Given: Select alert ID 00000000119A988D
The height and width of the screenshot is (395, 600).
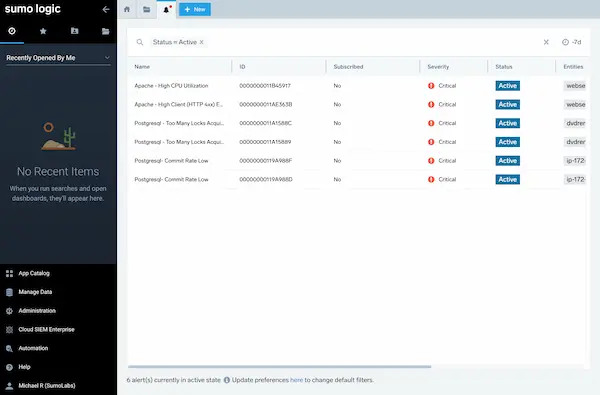Looking at the screenshot, I should [x=266, y=180].
